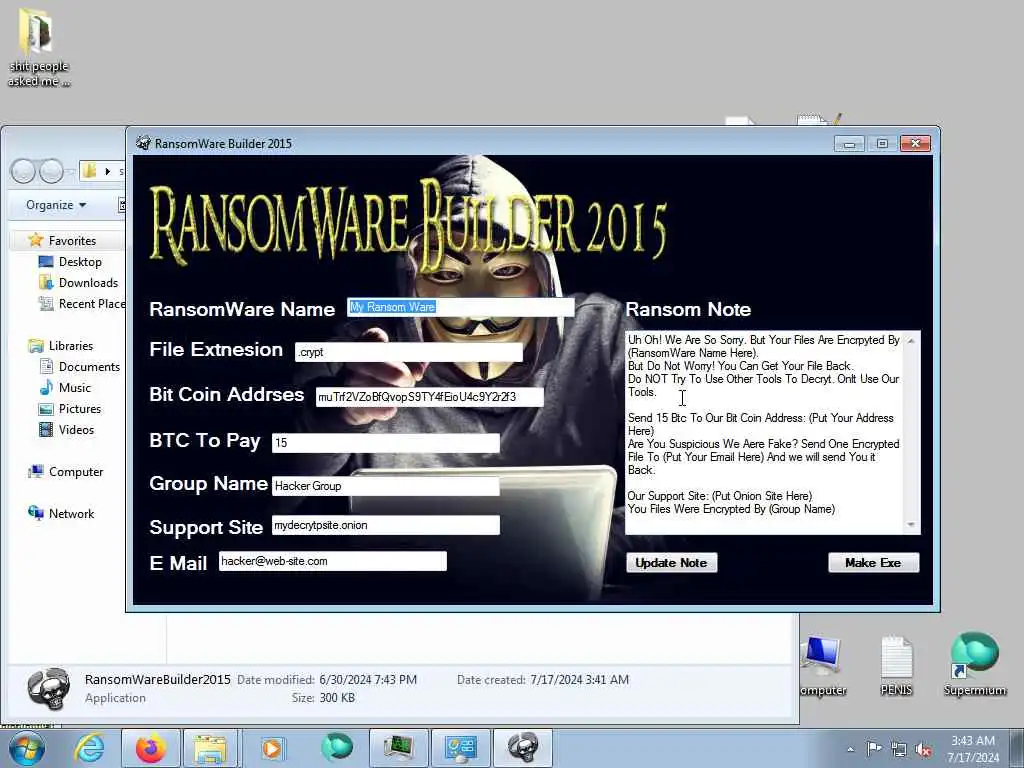Click the E Mail input field
This screenshot has width=1024, height=768.
click(333, 561)
